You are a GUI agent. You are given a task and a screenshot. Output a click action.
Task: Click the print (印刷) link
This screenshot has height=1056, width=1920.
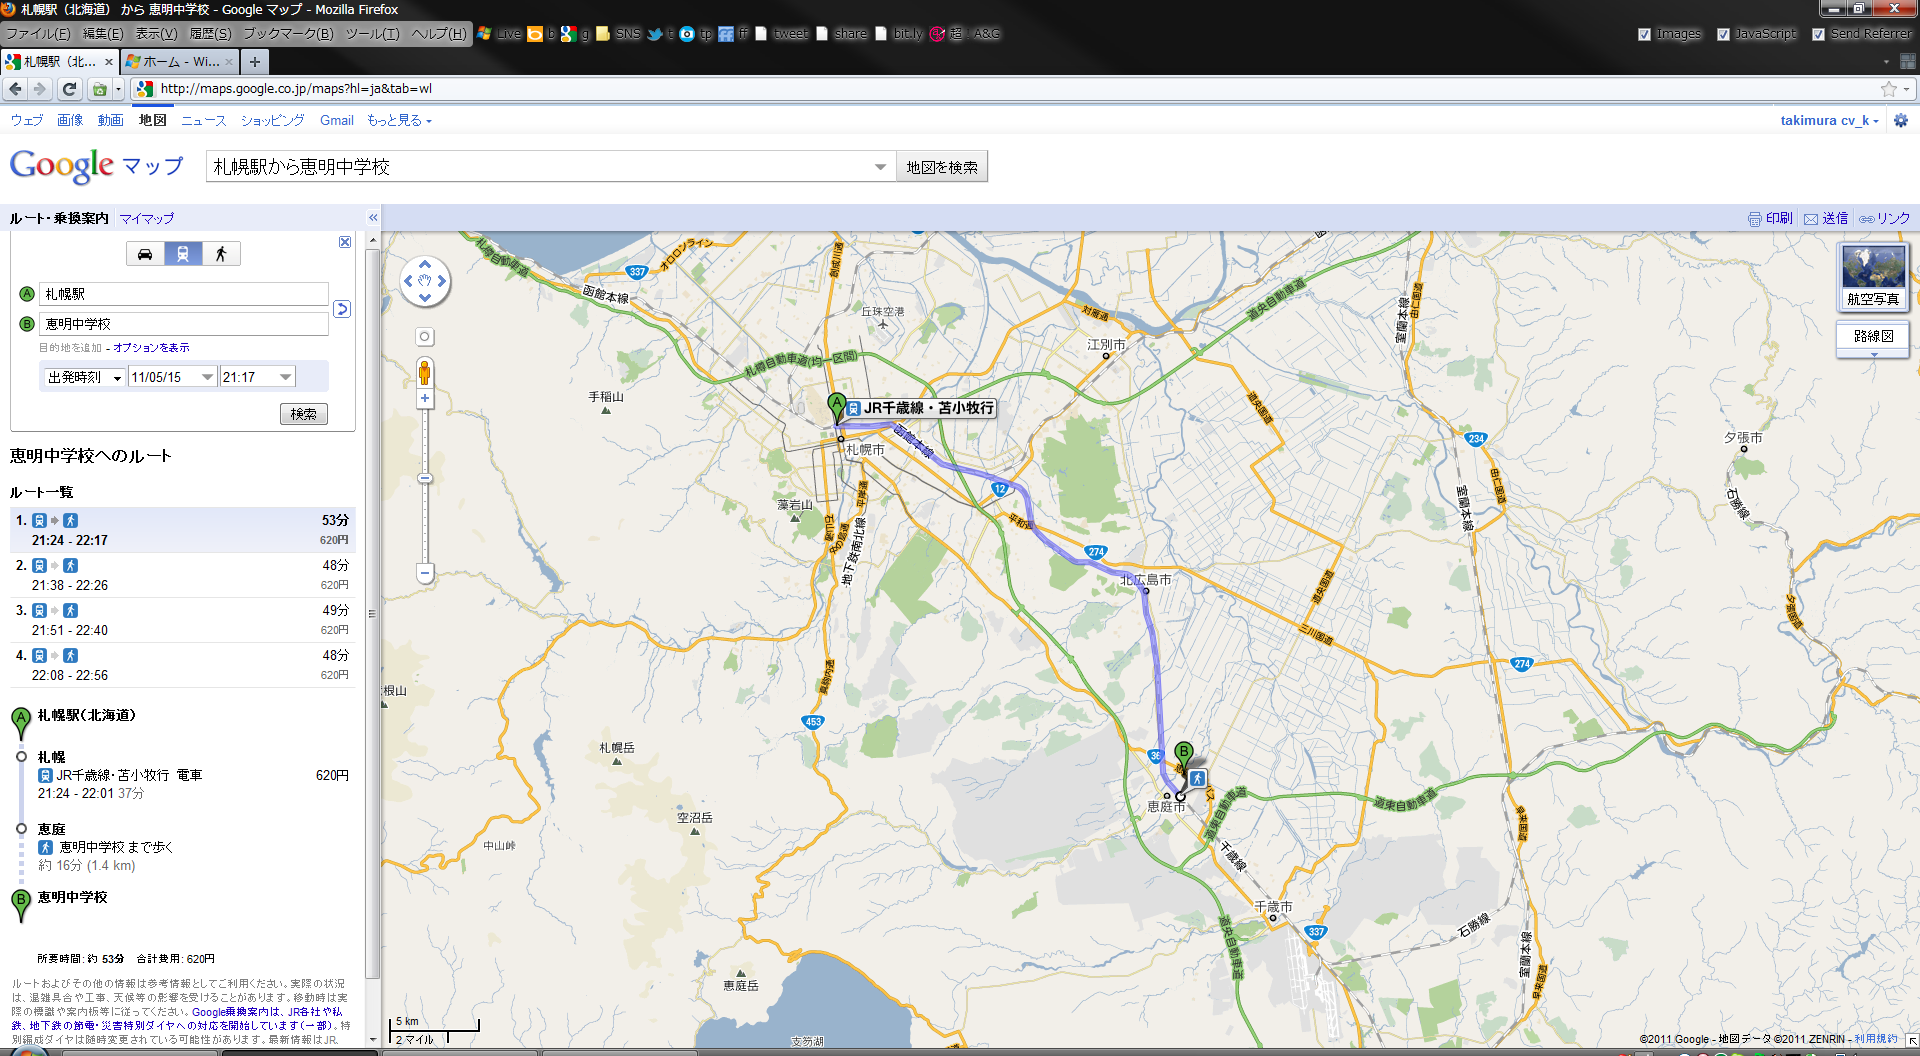pyautogui.click(x=1770, y=218)
